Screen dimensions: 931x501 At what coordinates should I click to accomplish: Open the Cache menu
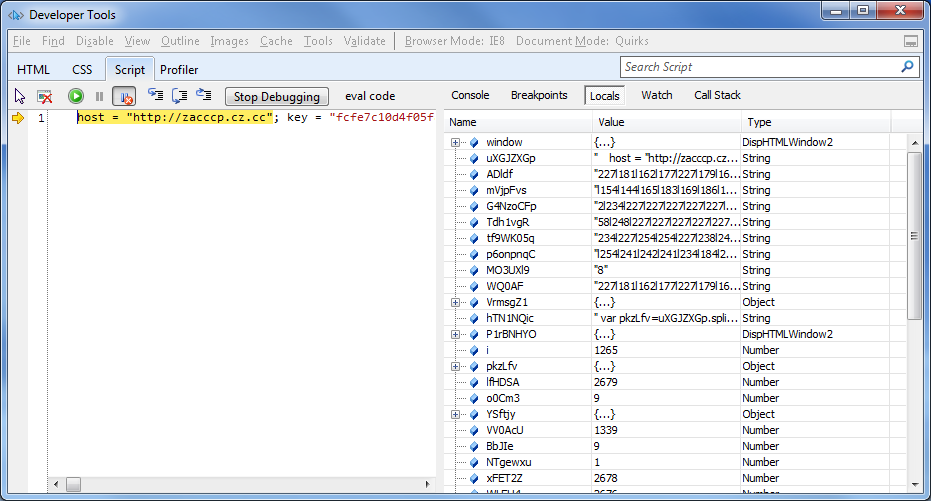pos(276,41)
